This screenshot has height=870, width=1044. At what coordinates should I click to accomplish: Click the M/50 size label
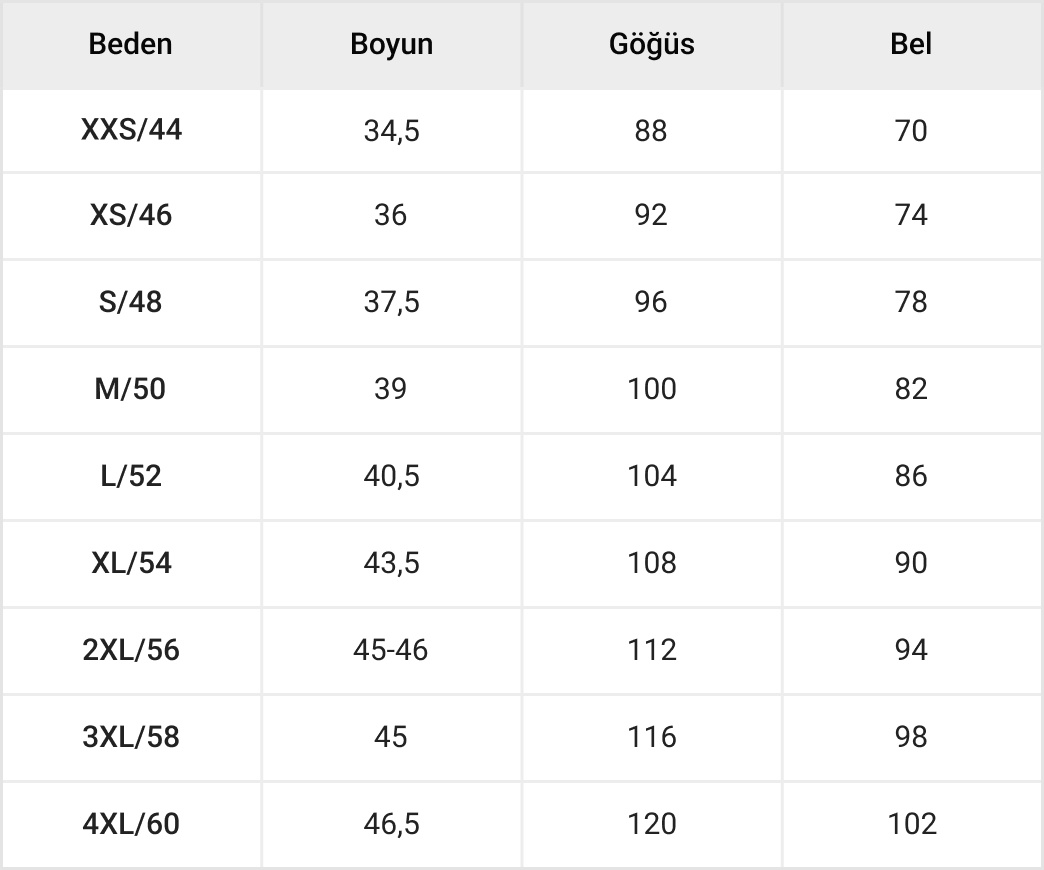pyautogui.click(x=131, y=389)
